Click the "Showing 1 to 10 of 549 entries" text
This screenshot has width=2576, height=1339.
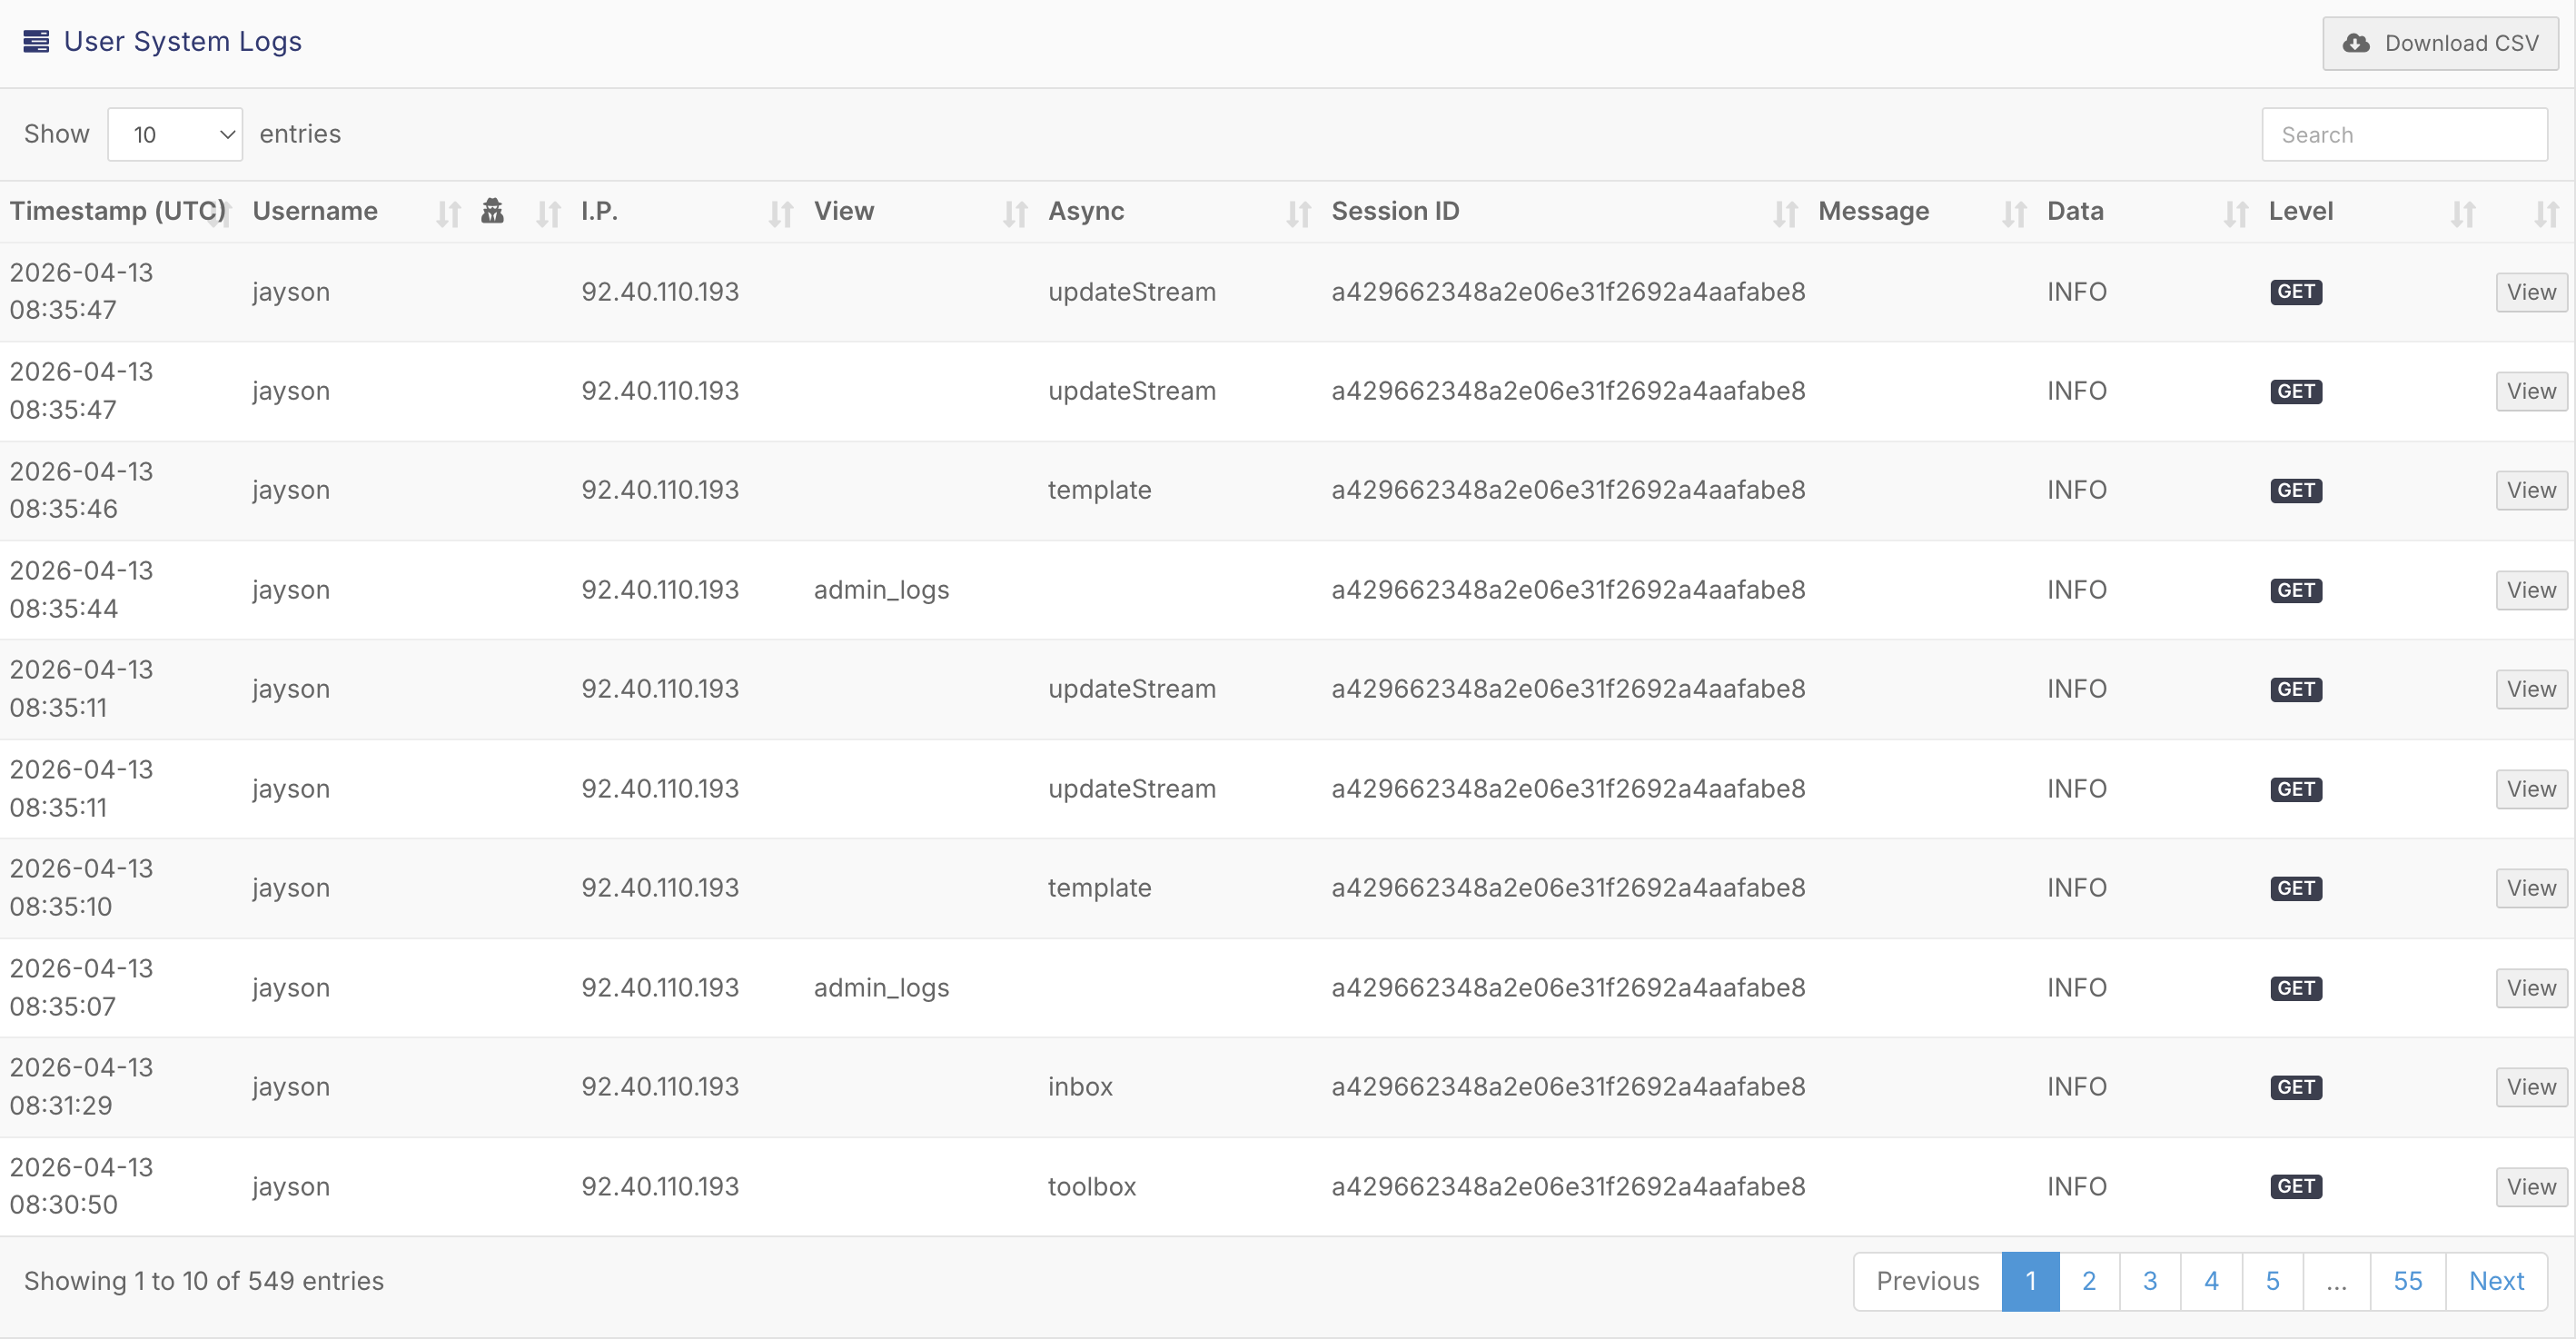204,1281
